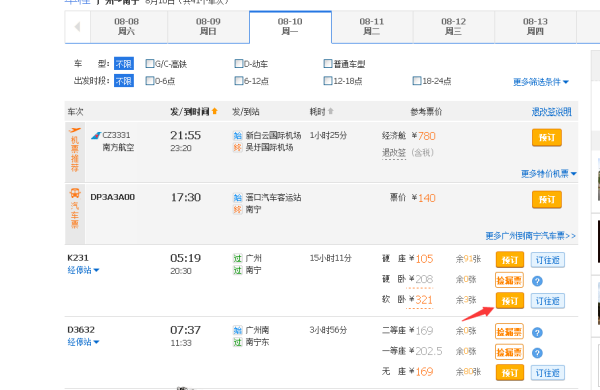Book K231 硬座 at ¥105
600x390 pixels.
click(x=510, y=260)
